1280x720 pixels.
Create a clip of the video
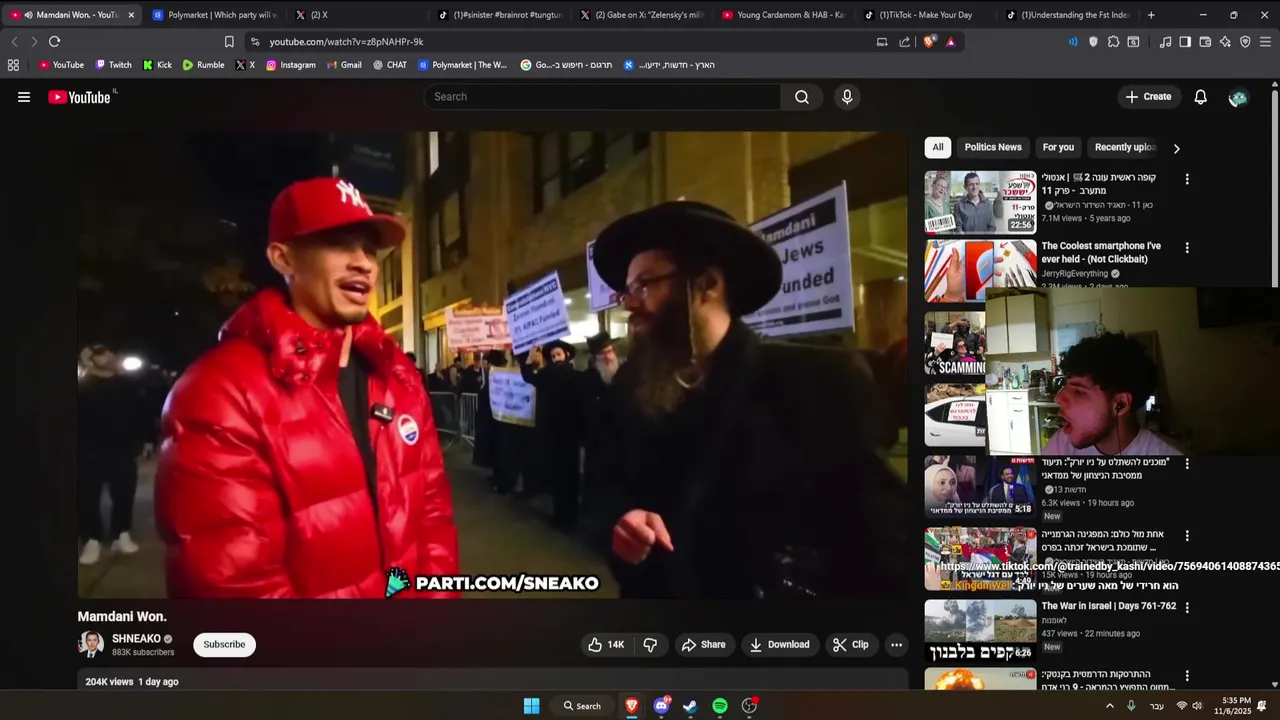coord(850,645)
